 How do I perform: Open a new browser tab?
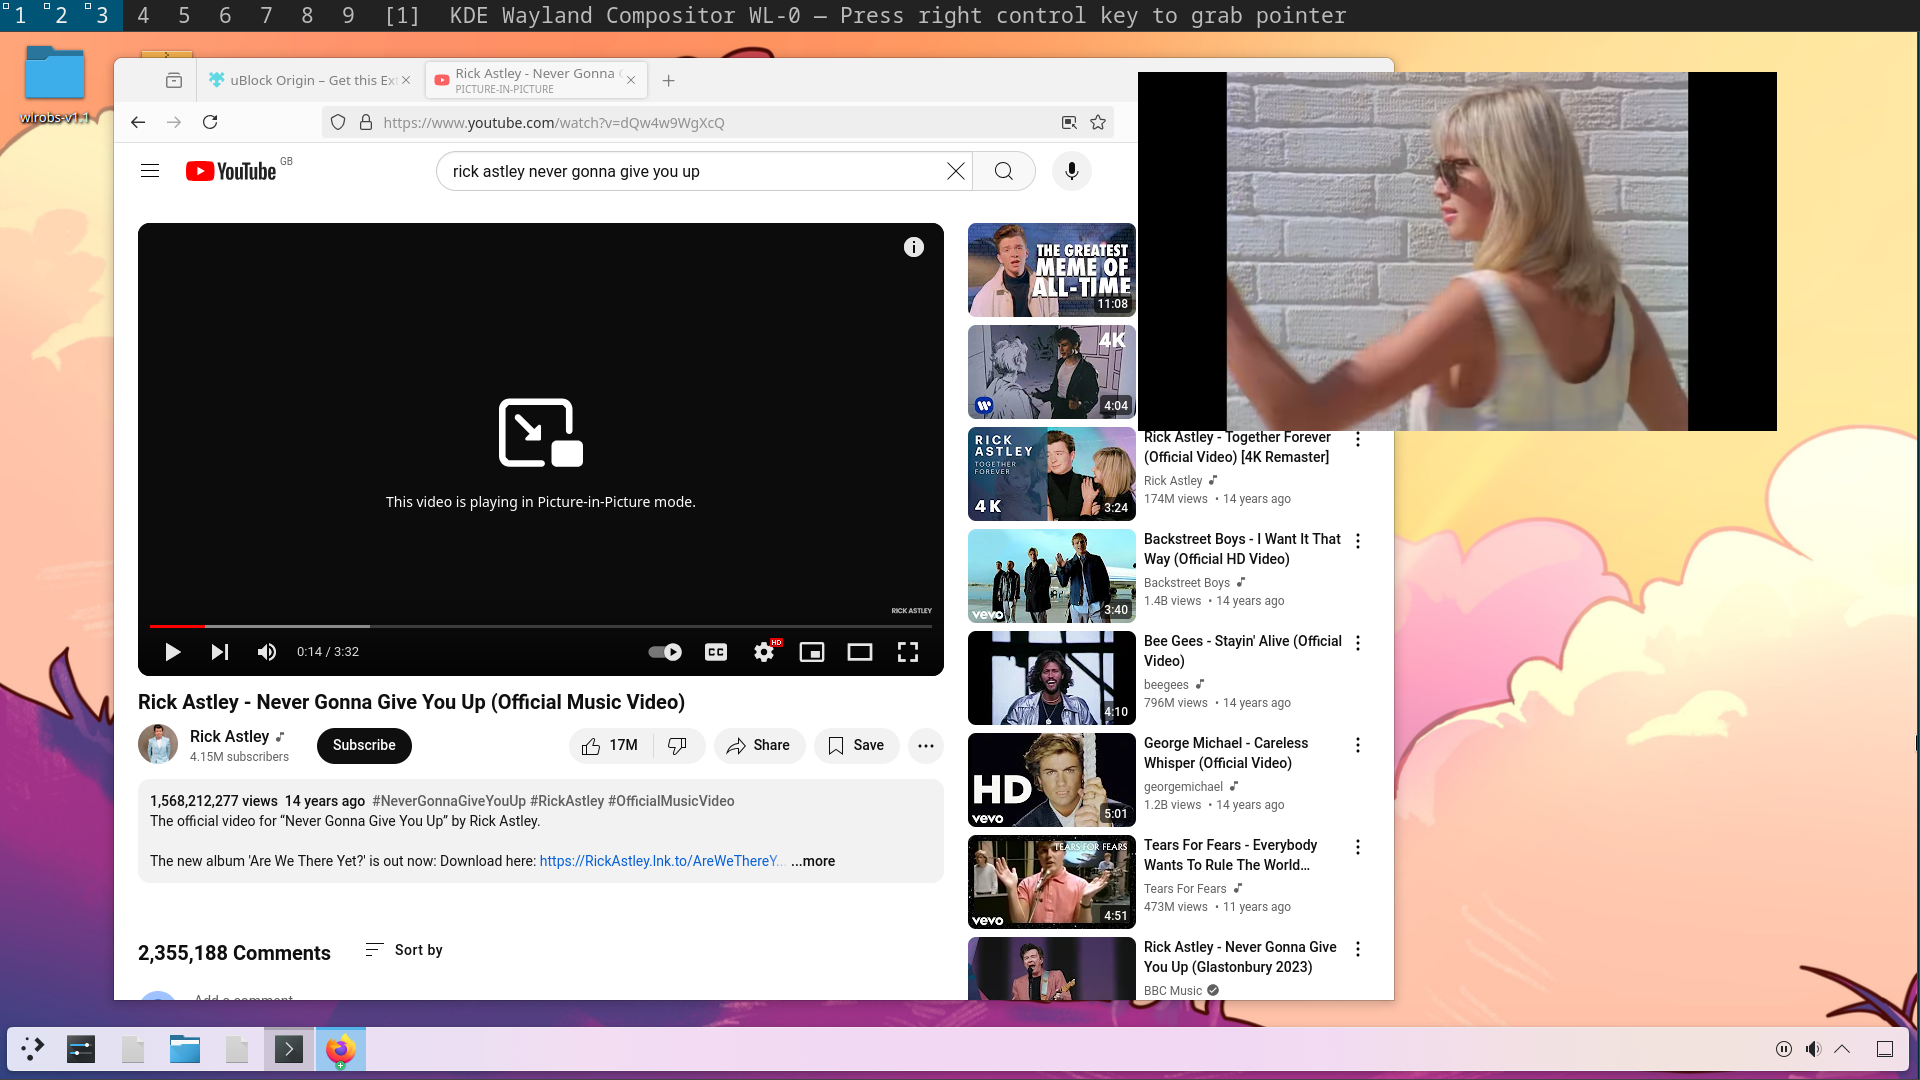tap(669, 80)
